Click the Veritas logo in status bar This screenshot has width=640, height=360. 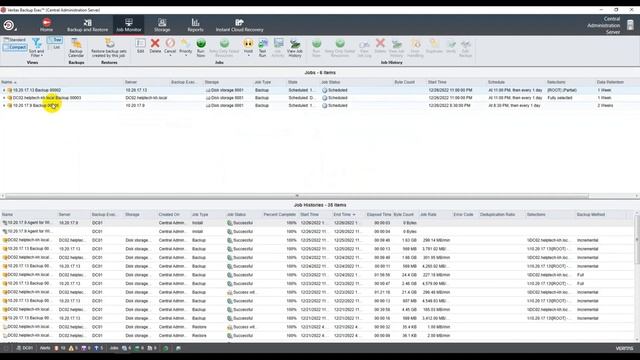(624, 348)
